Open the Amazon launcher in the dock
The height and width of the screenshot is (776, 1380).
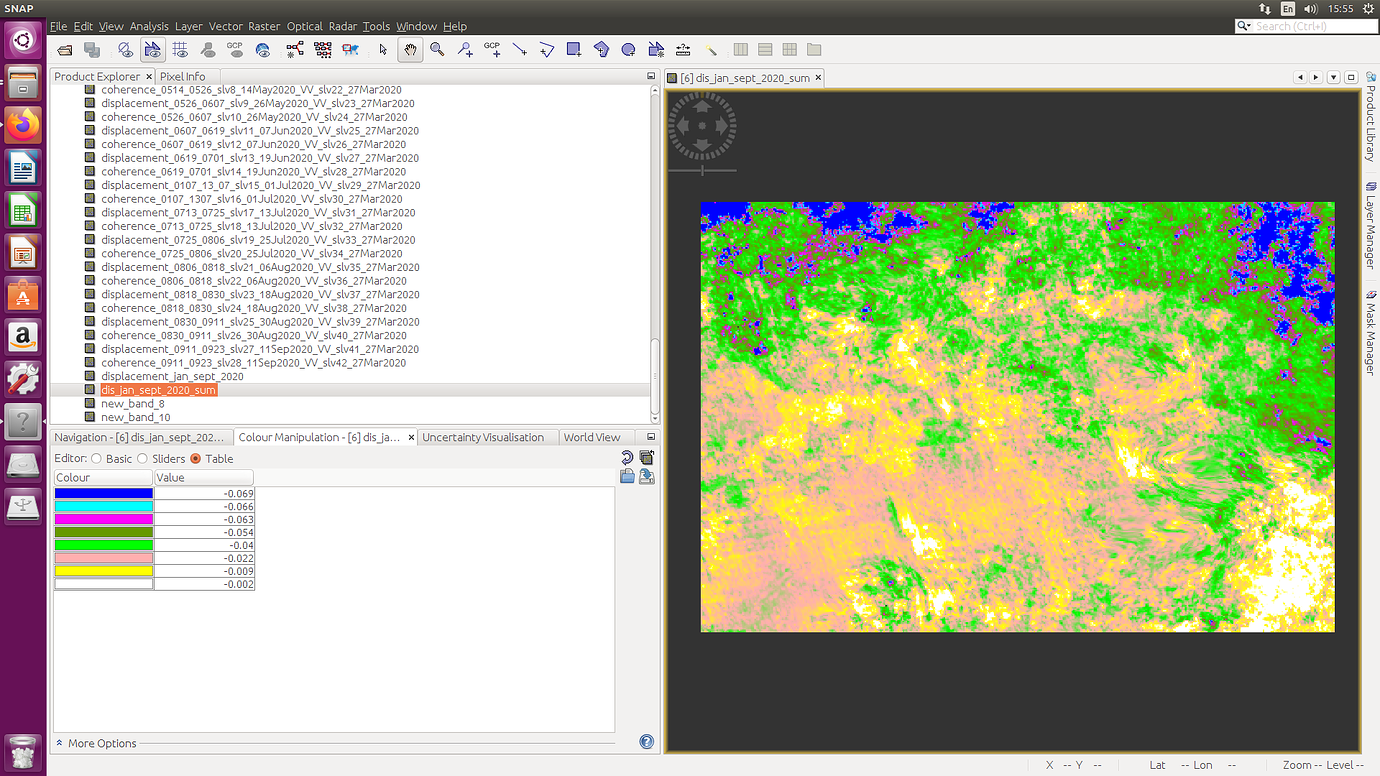pos(23,337)
